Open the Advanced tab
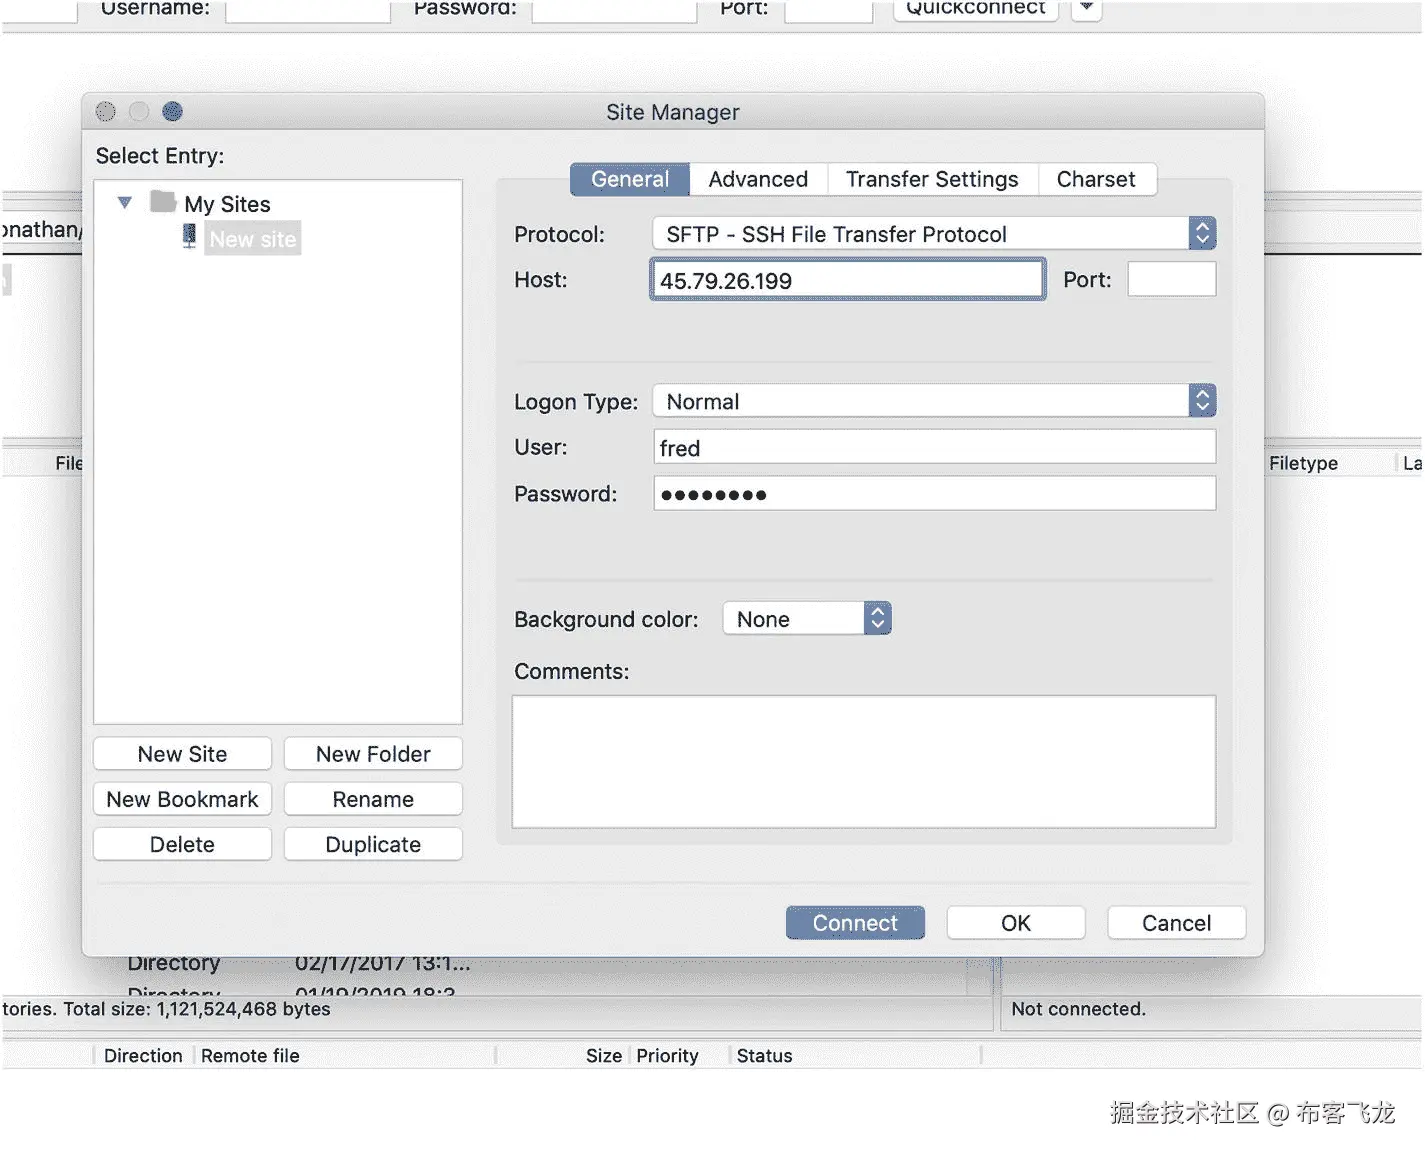Screen dimensions: 1425x1156 (x=758, y=179)
